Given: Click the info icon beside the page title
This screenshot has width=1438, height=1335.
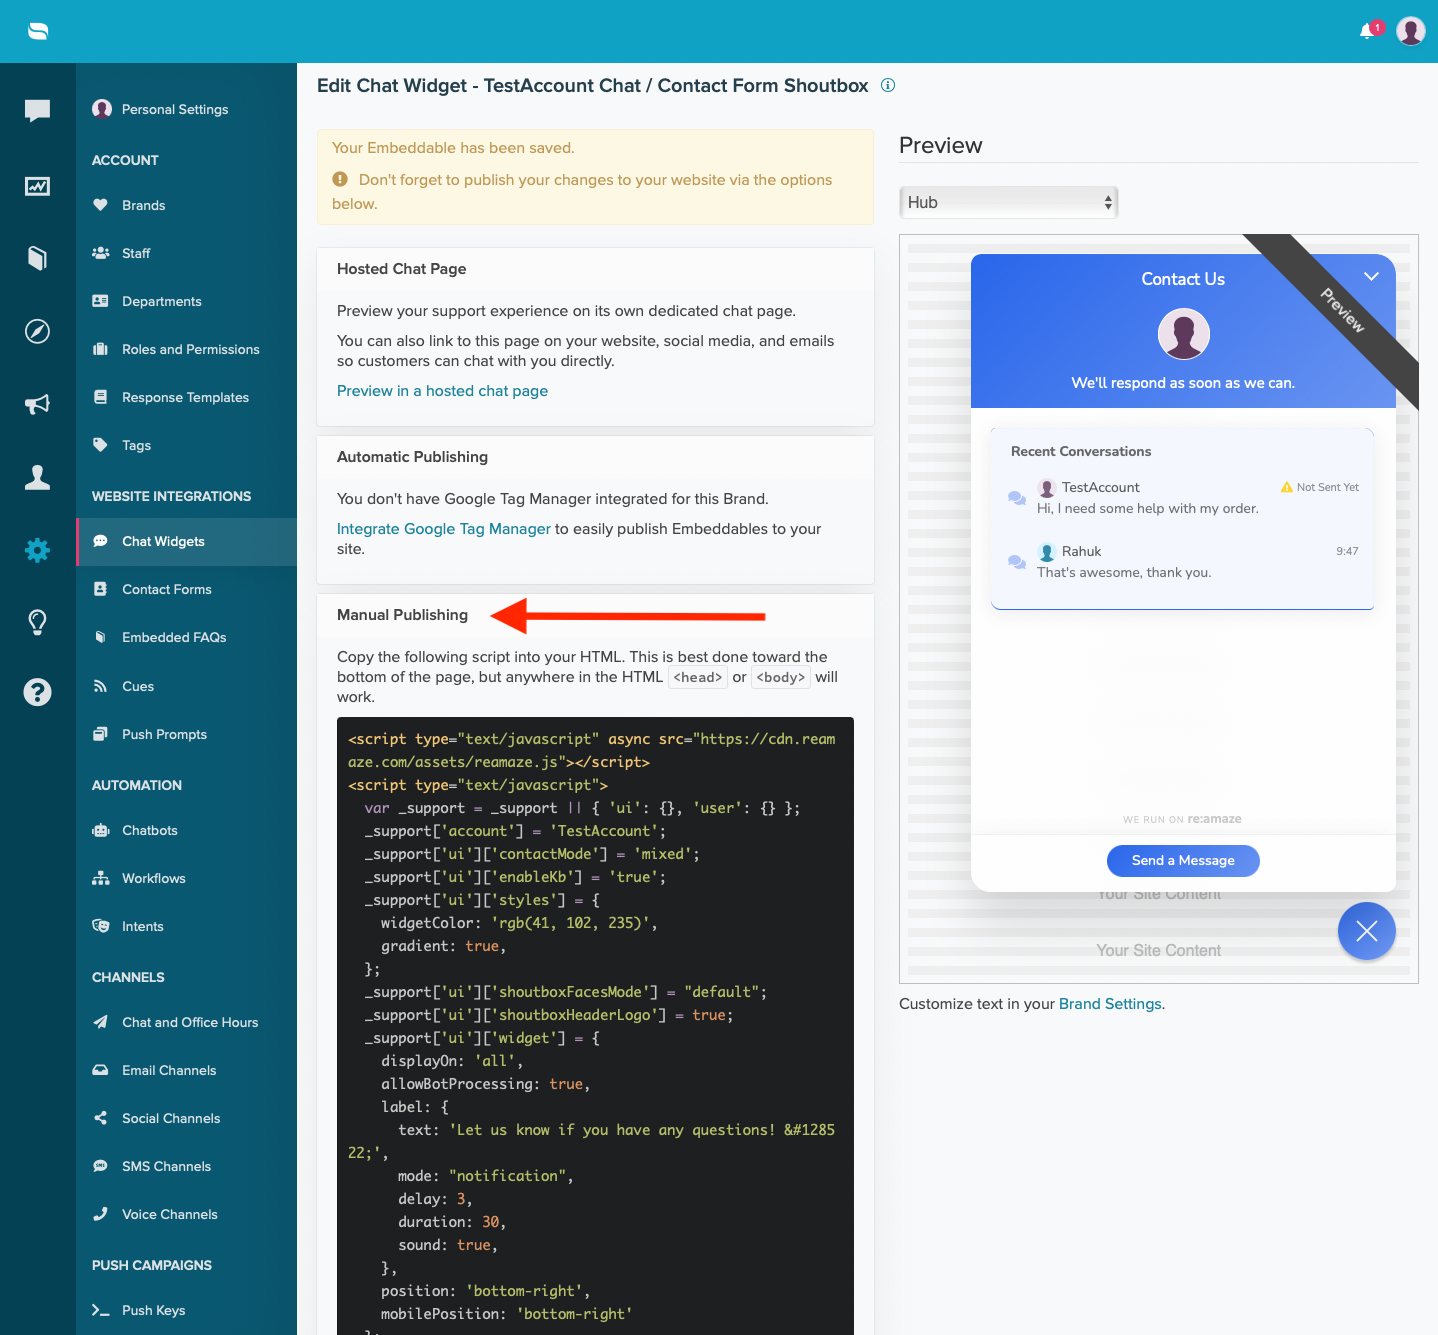Looking at the screenshot, I should click(x=888, y=85).
